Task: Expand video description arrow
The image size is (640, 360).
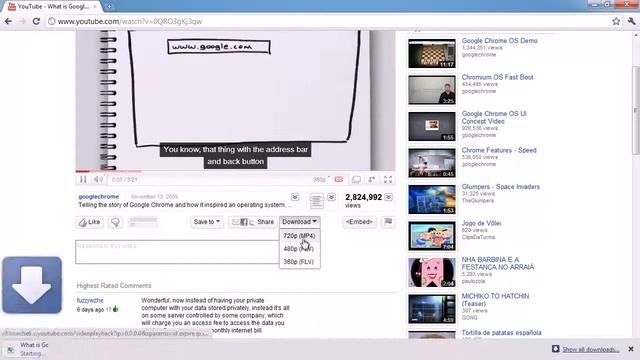Action: 295,197
